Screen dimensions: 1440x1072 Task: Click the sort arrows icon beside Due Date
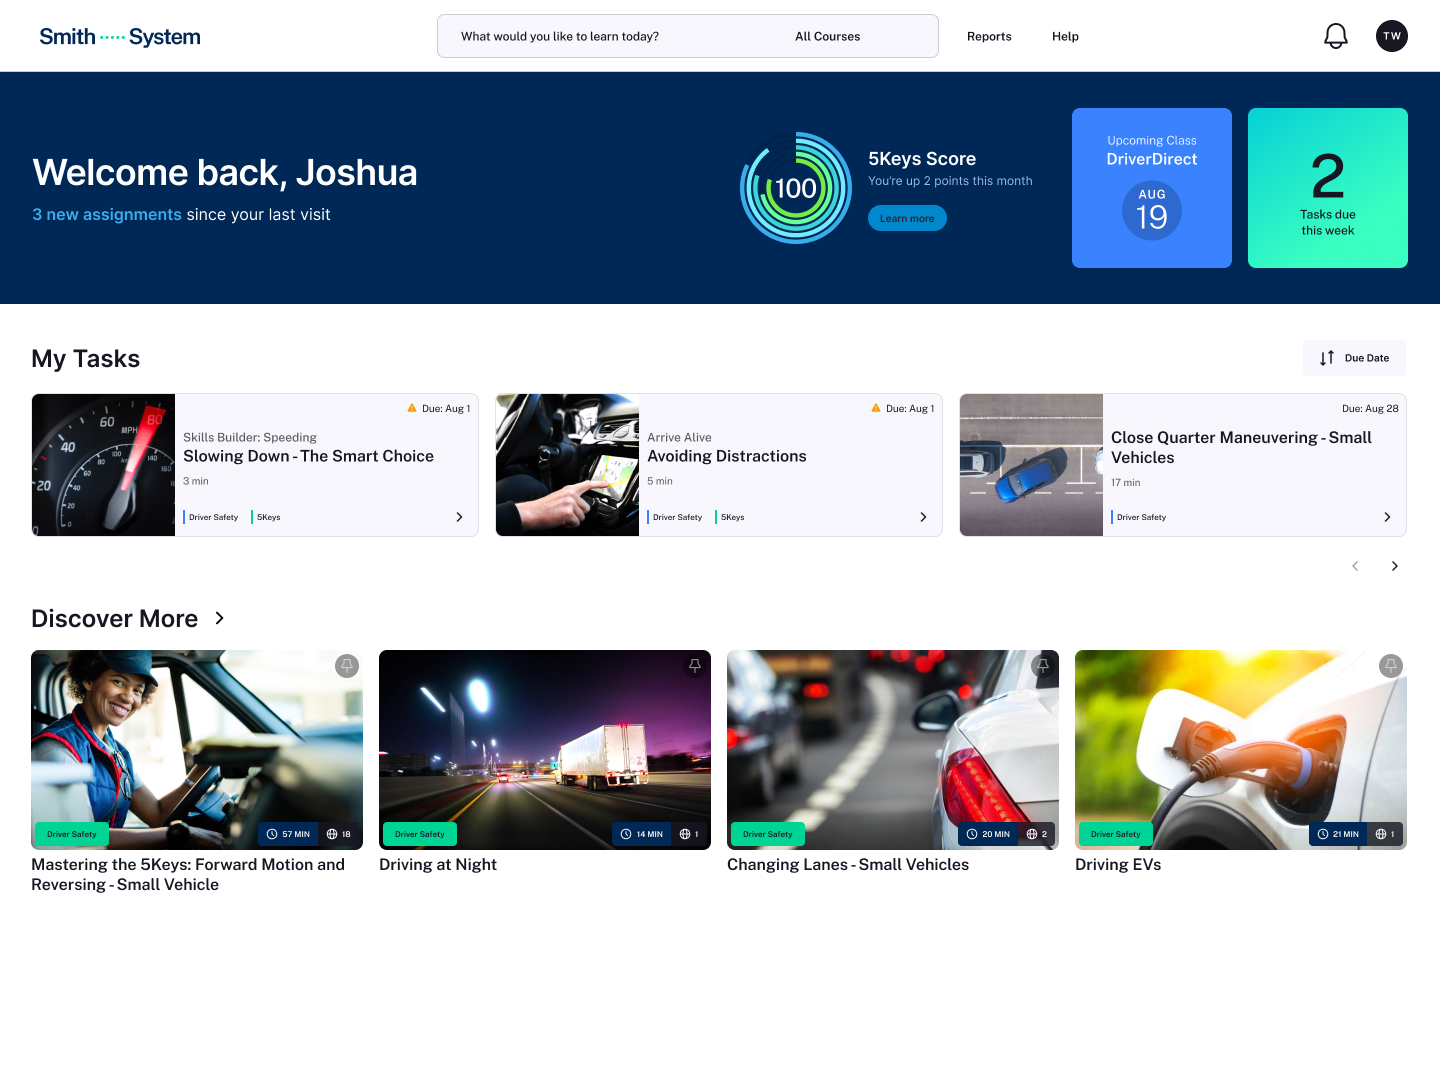tap(1327, 358)
